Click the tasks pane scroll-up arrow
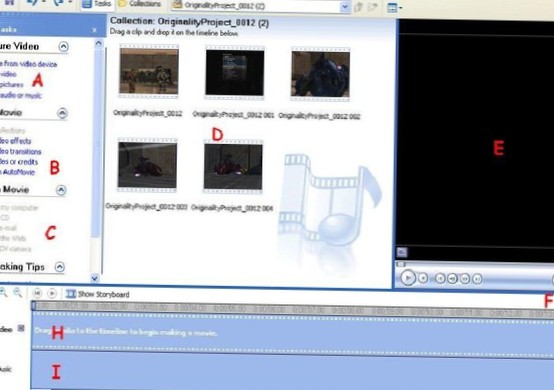Viewport: 554px width, 390px height. click(98, 43)
